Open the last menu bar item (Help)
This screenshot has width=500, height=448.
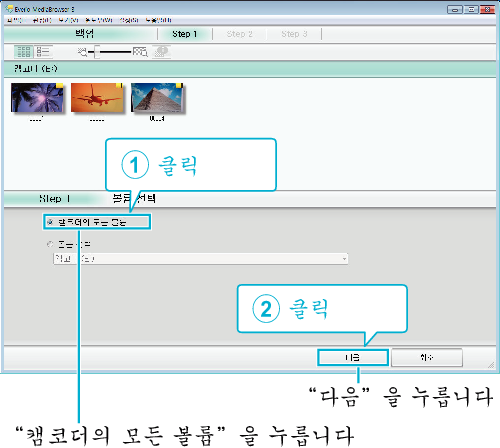click(x=158, y=20)
